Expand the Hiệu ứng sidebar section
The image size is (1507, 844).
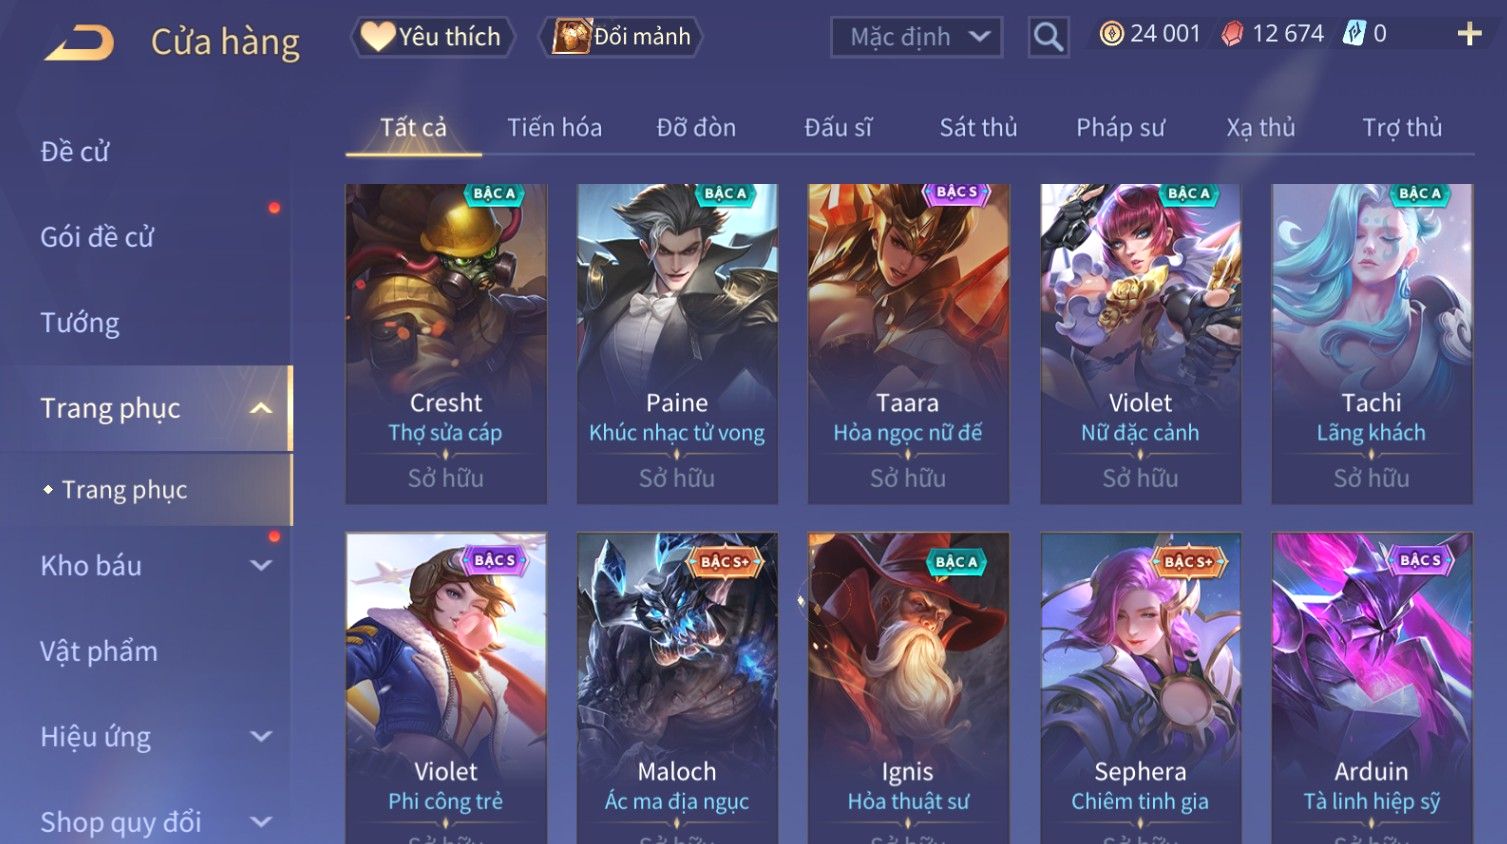(261, 736)
